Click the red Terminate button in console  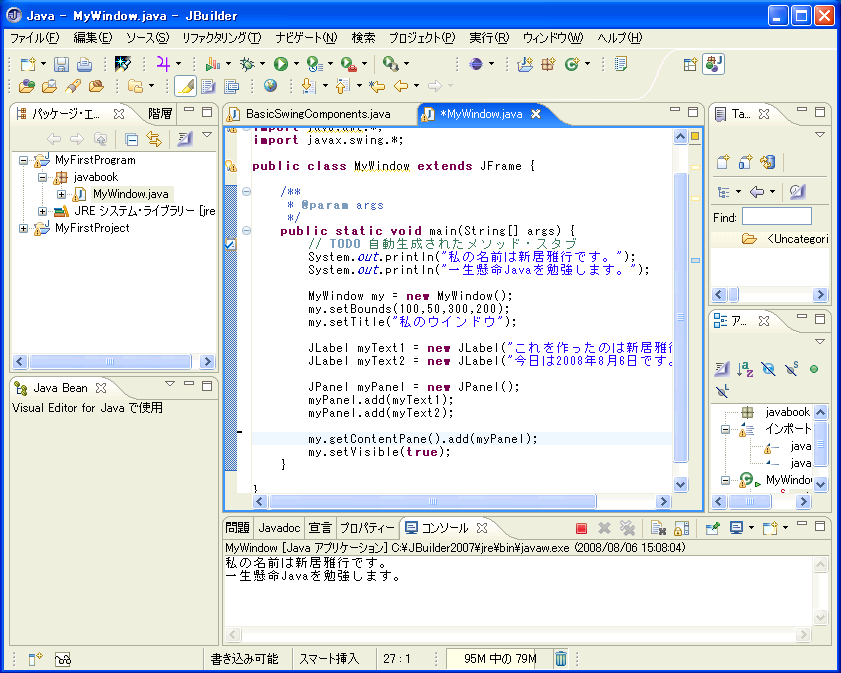tap(581, 528)
